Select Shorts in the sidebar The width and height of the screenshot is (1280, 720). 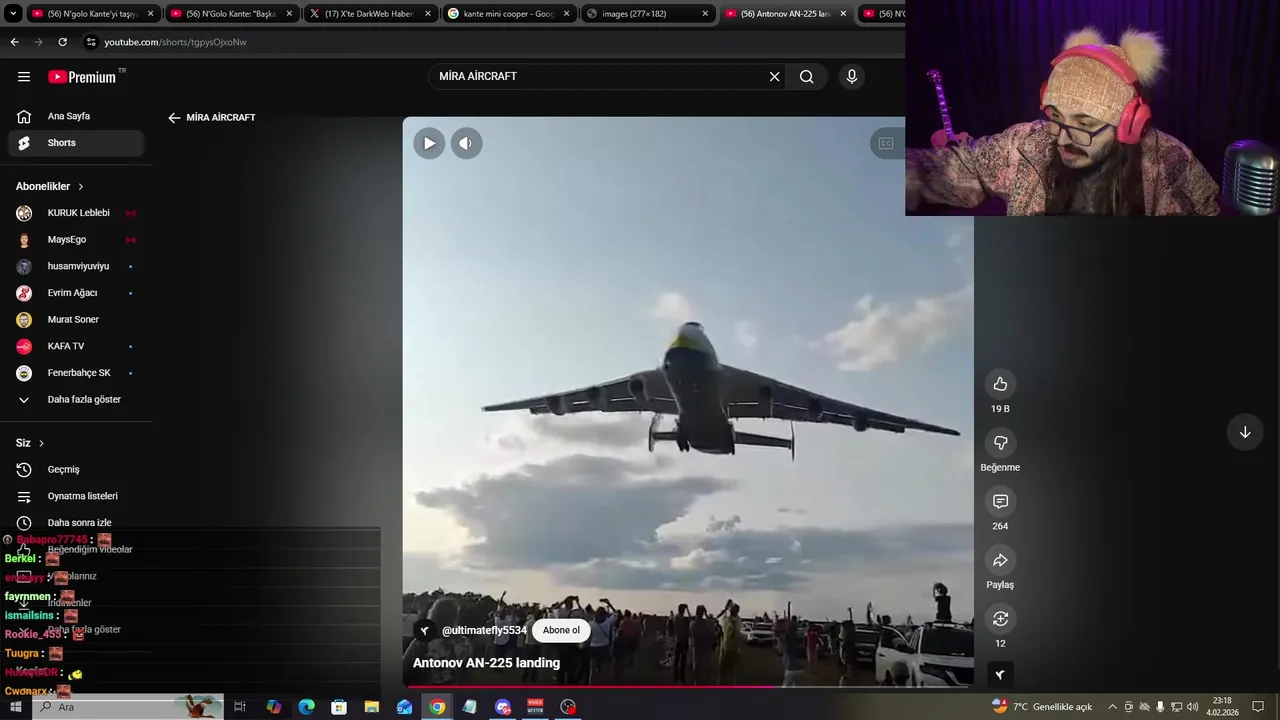pyautogui.click(x=76, y=143)
